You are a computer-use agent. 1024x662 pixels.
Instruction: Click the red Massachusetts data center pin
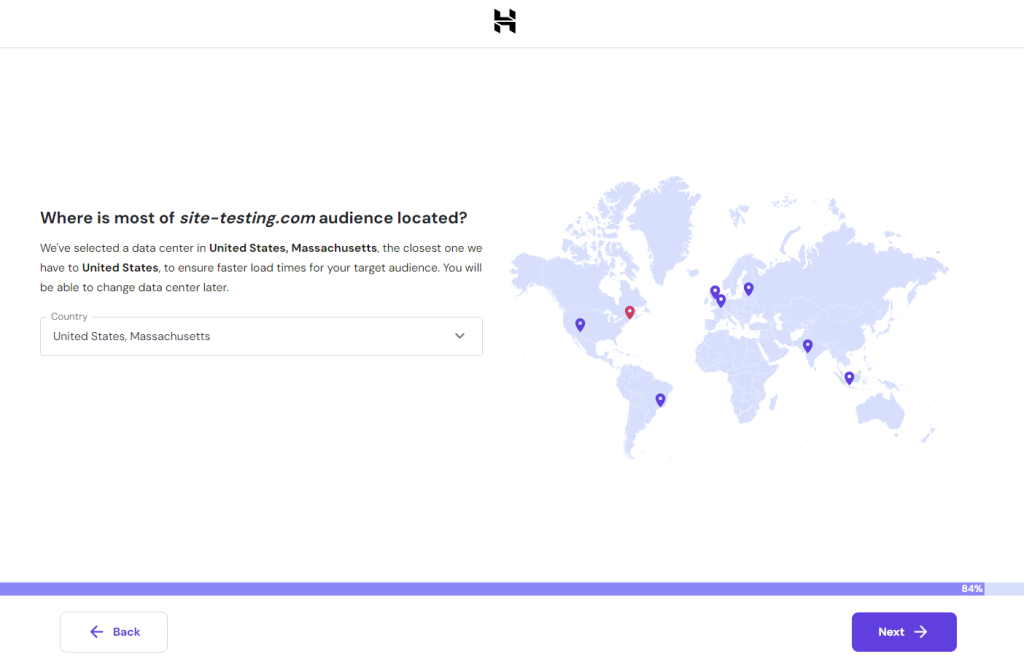tap(630, 311)
